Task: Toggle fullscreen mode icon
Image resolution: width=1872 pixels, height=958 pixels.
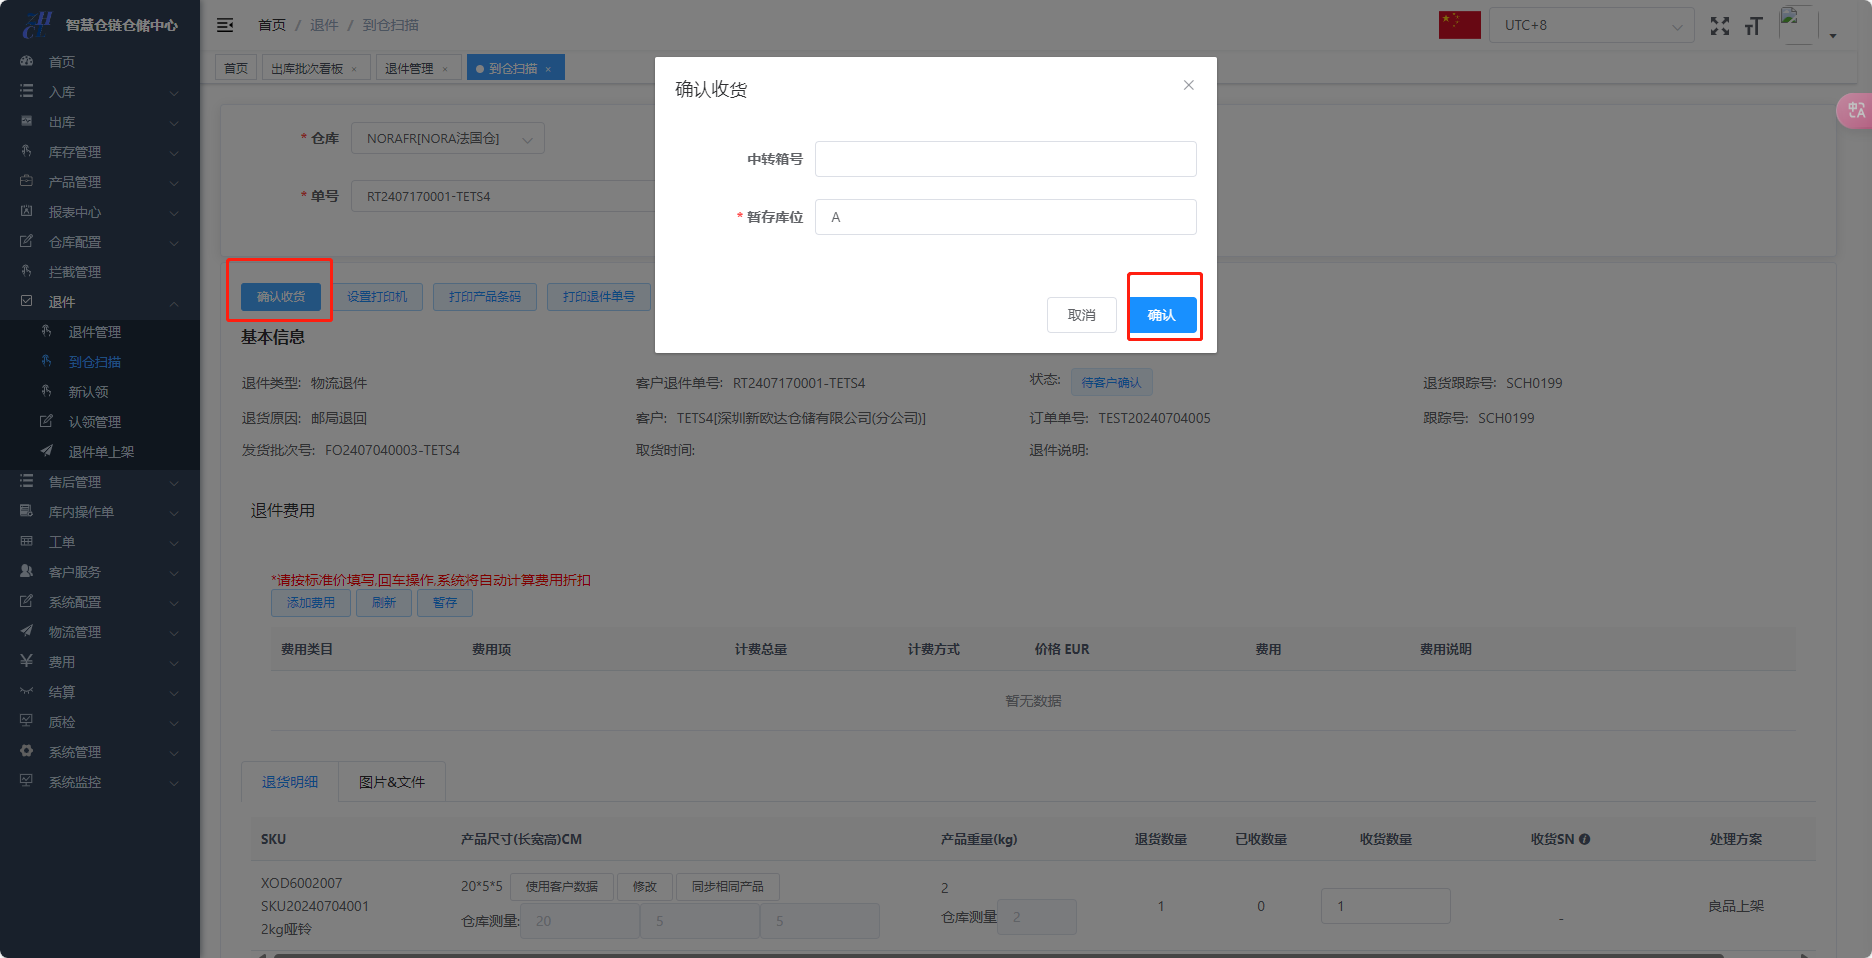Action: [x=1719, y=26]
